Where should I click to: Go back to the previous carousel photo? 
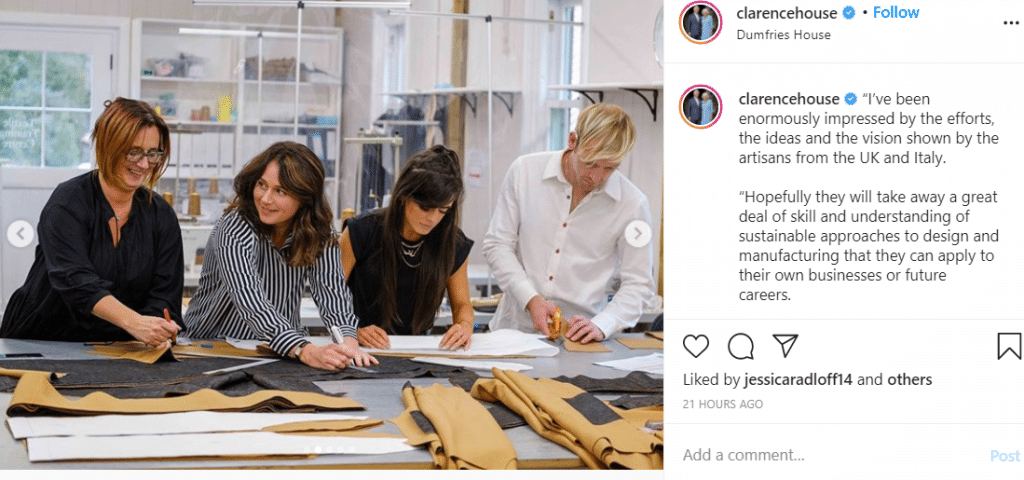tap(20, 234)
